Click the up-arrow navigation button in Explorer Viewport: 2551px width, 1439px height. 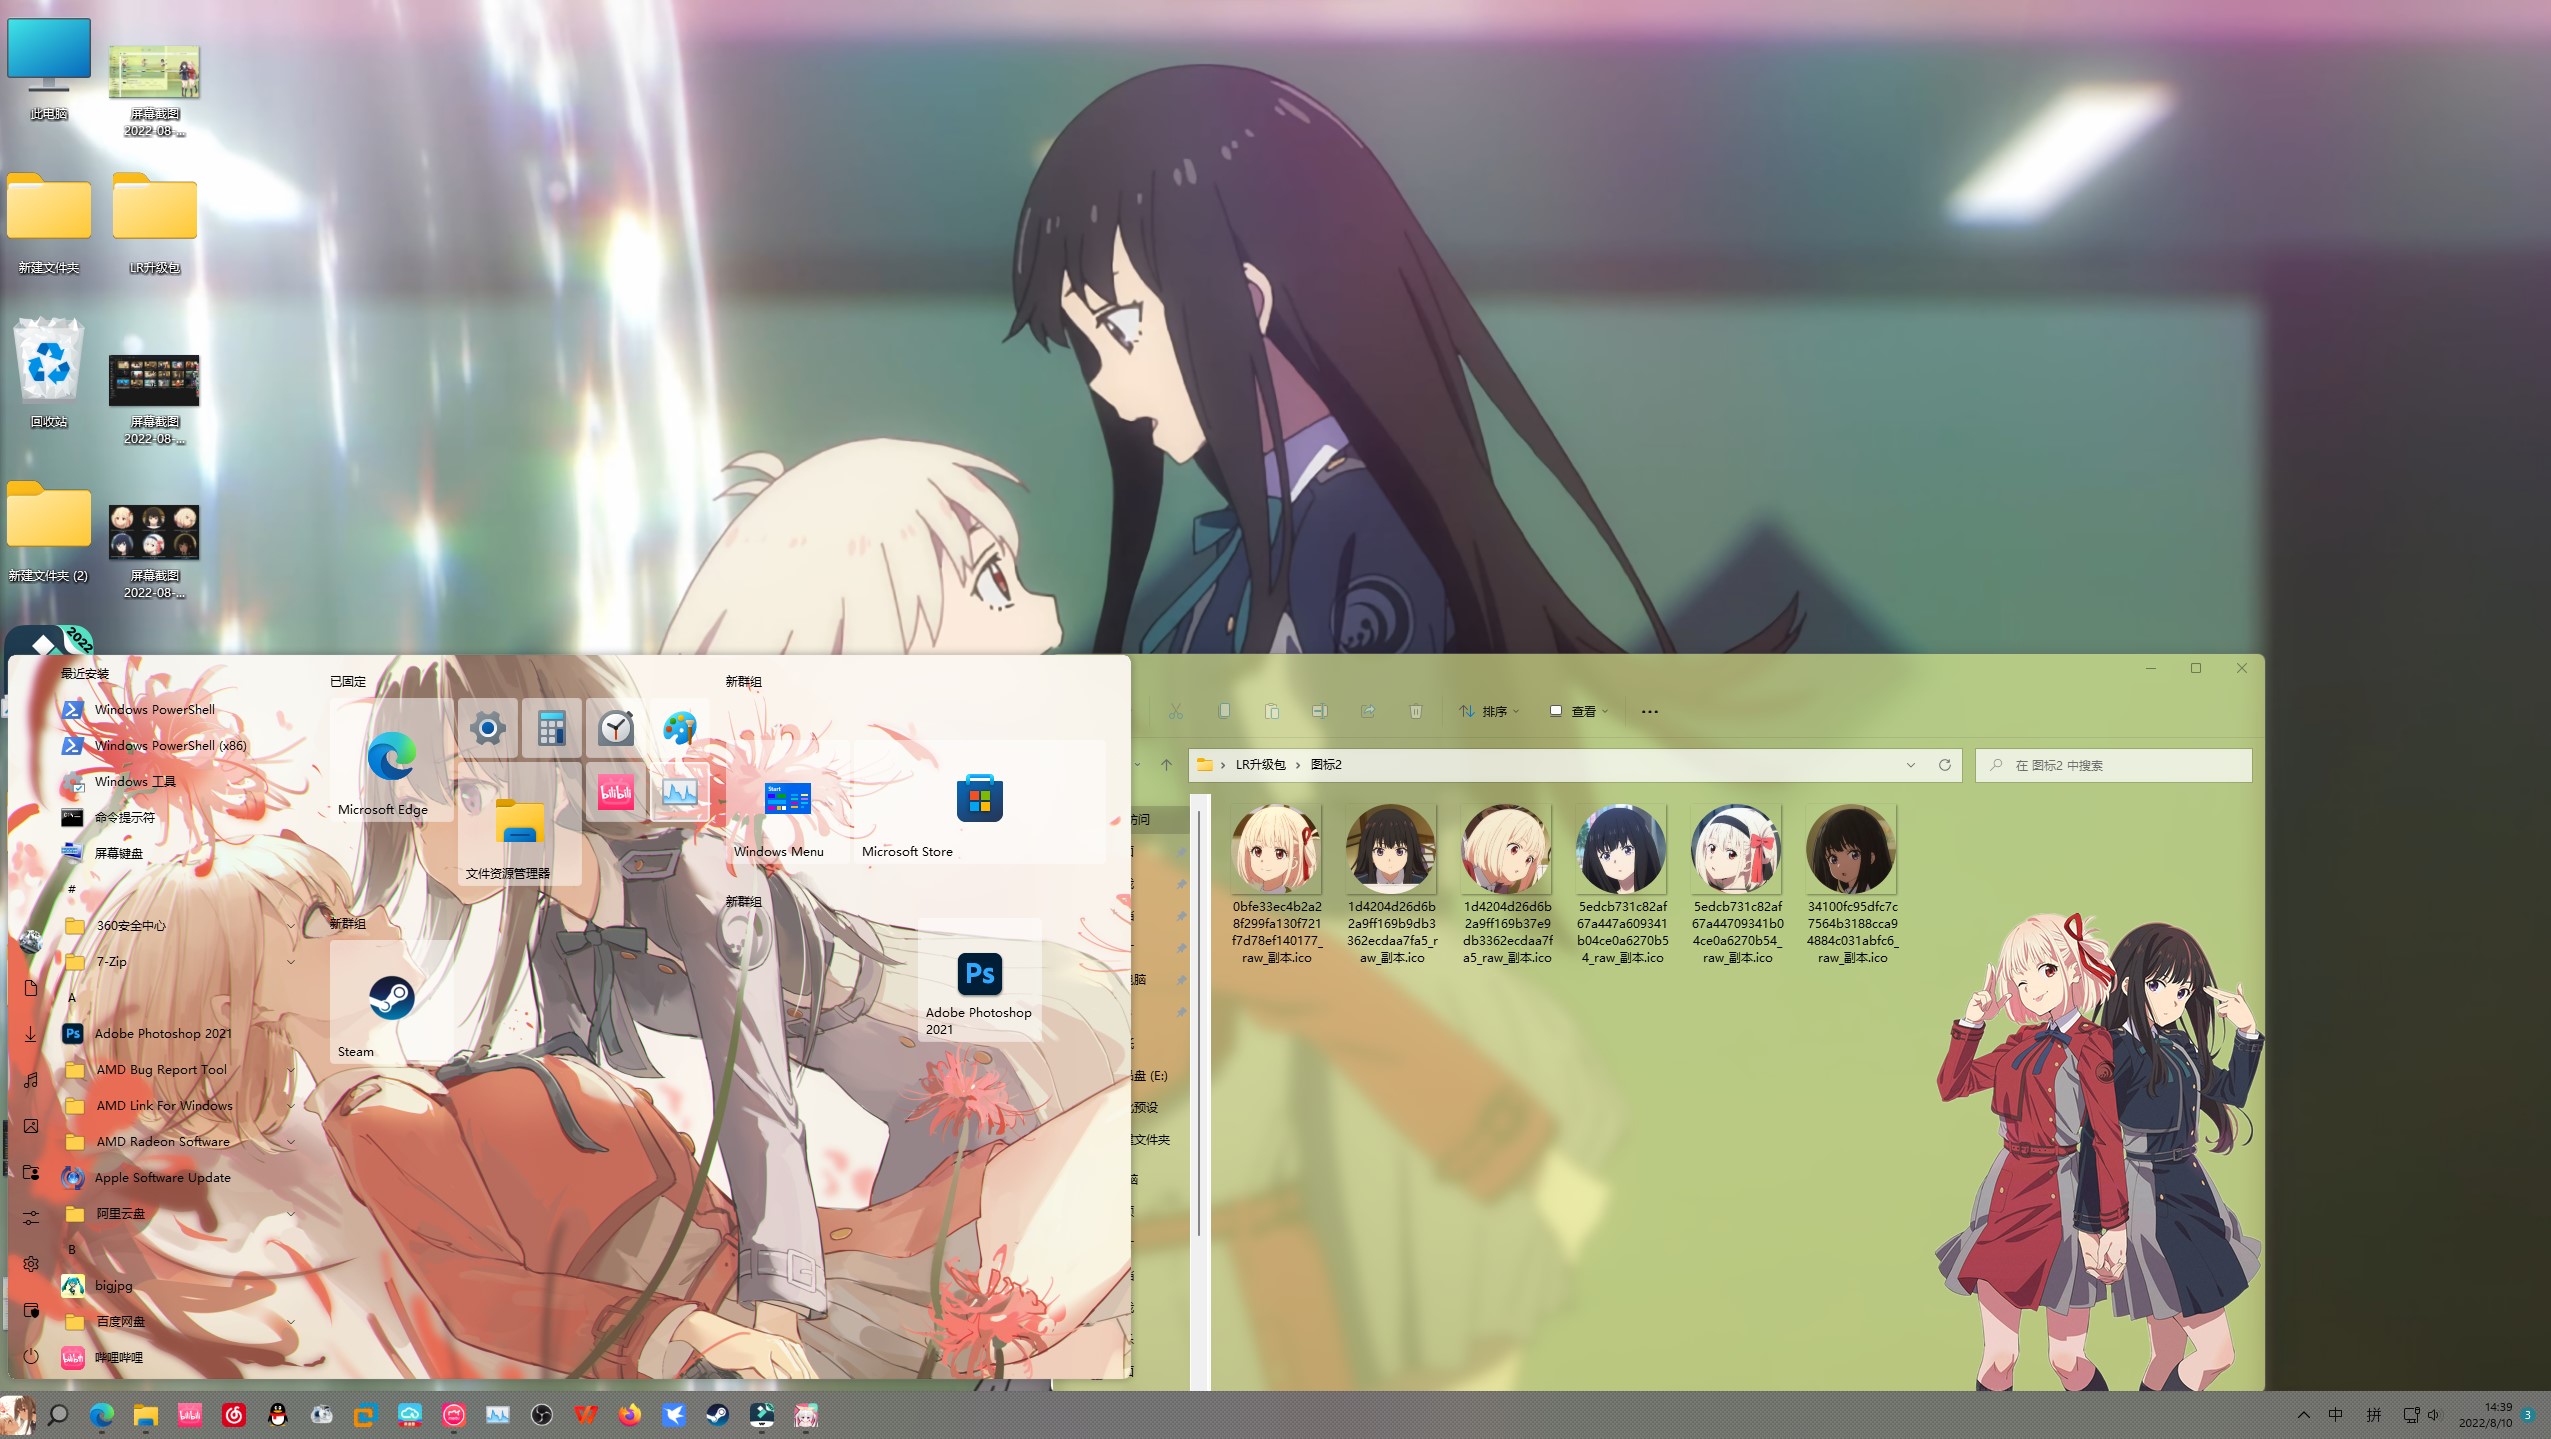click(x=1166, y=765)
